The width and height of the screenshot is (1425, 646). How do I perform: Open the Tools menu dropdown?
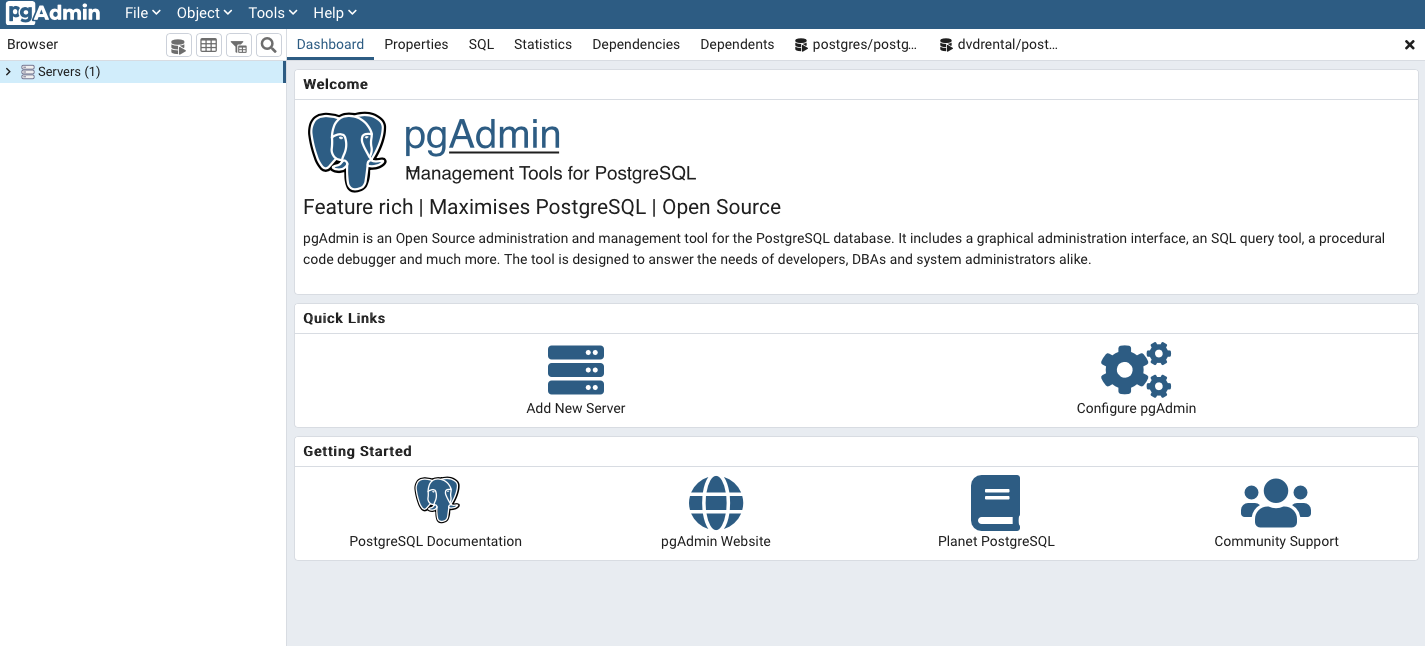273,13
